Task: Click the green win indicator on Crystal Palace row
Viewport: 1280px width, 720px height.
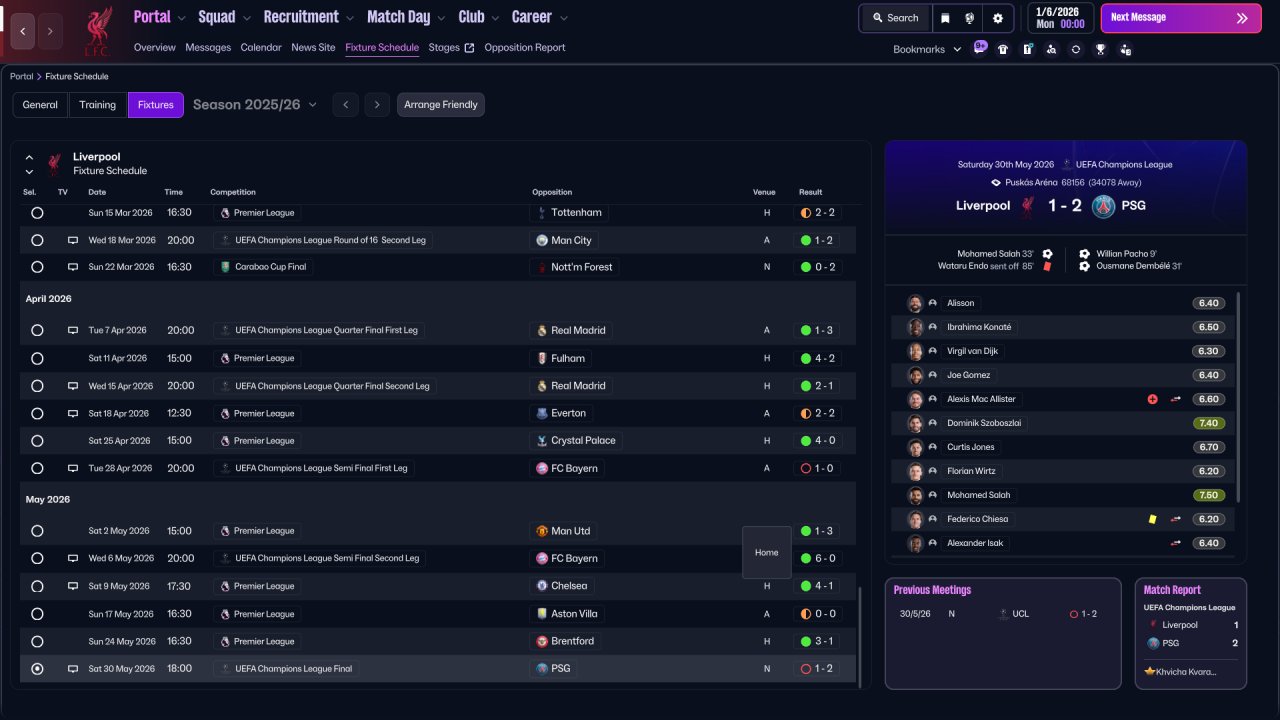Action: click(805, 440)
